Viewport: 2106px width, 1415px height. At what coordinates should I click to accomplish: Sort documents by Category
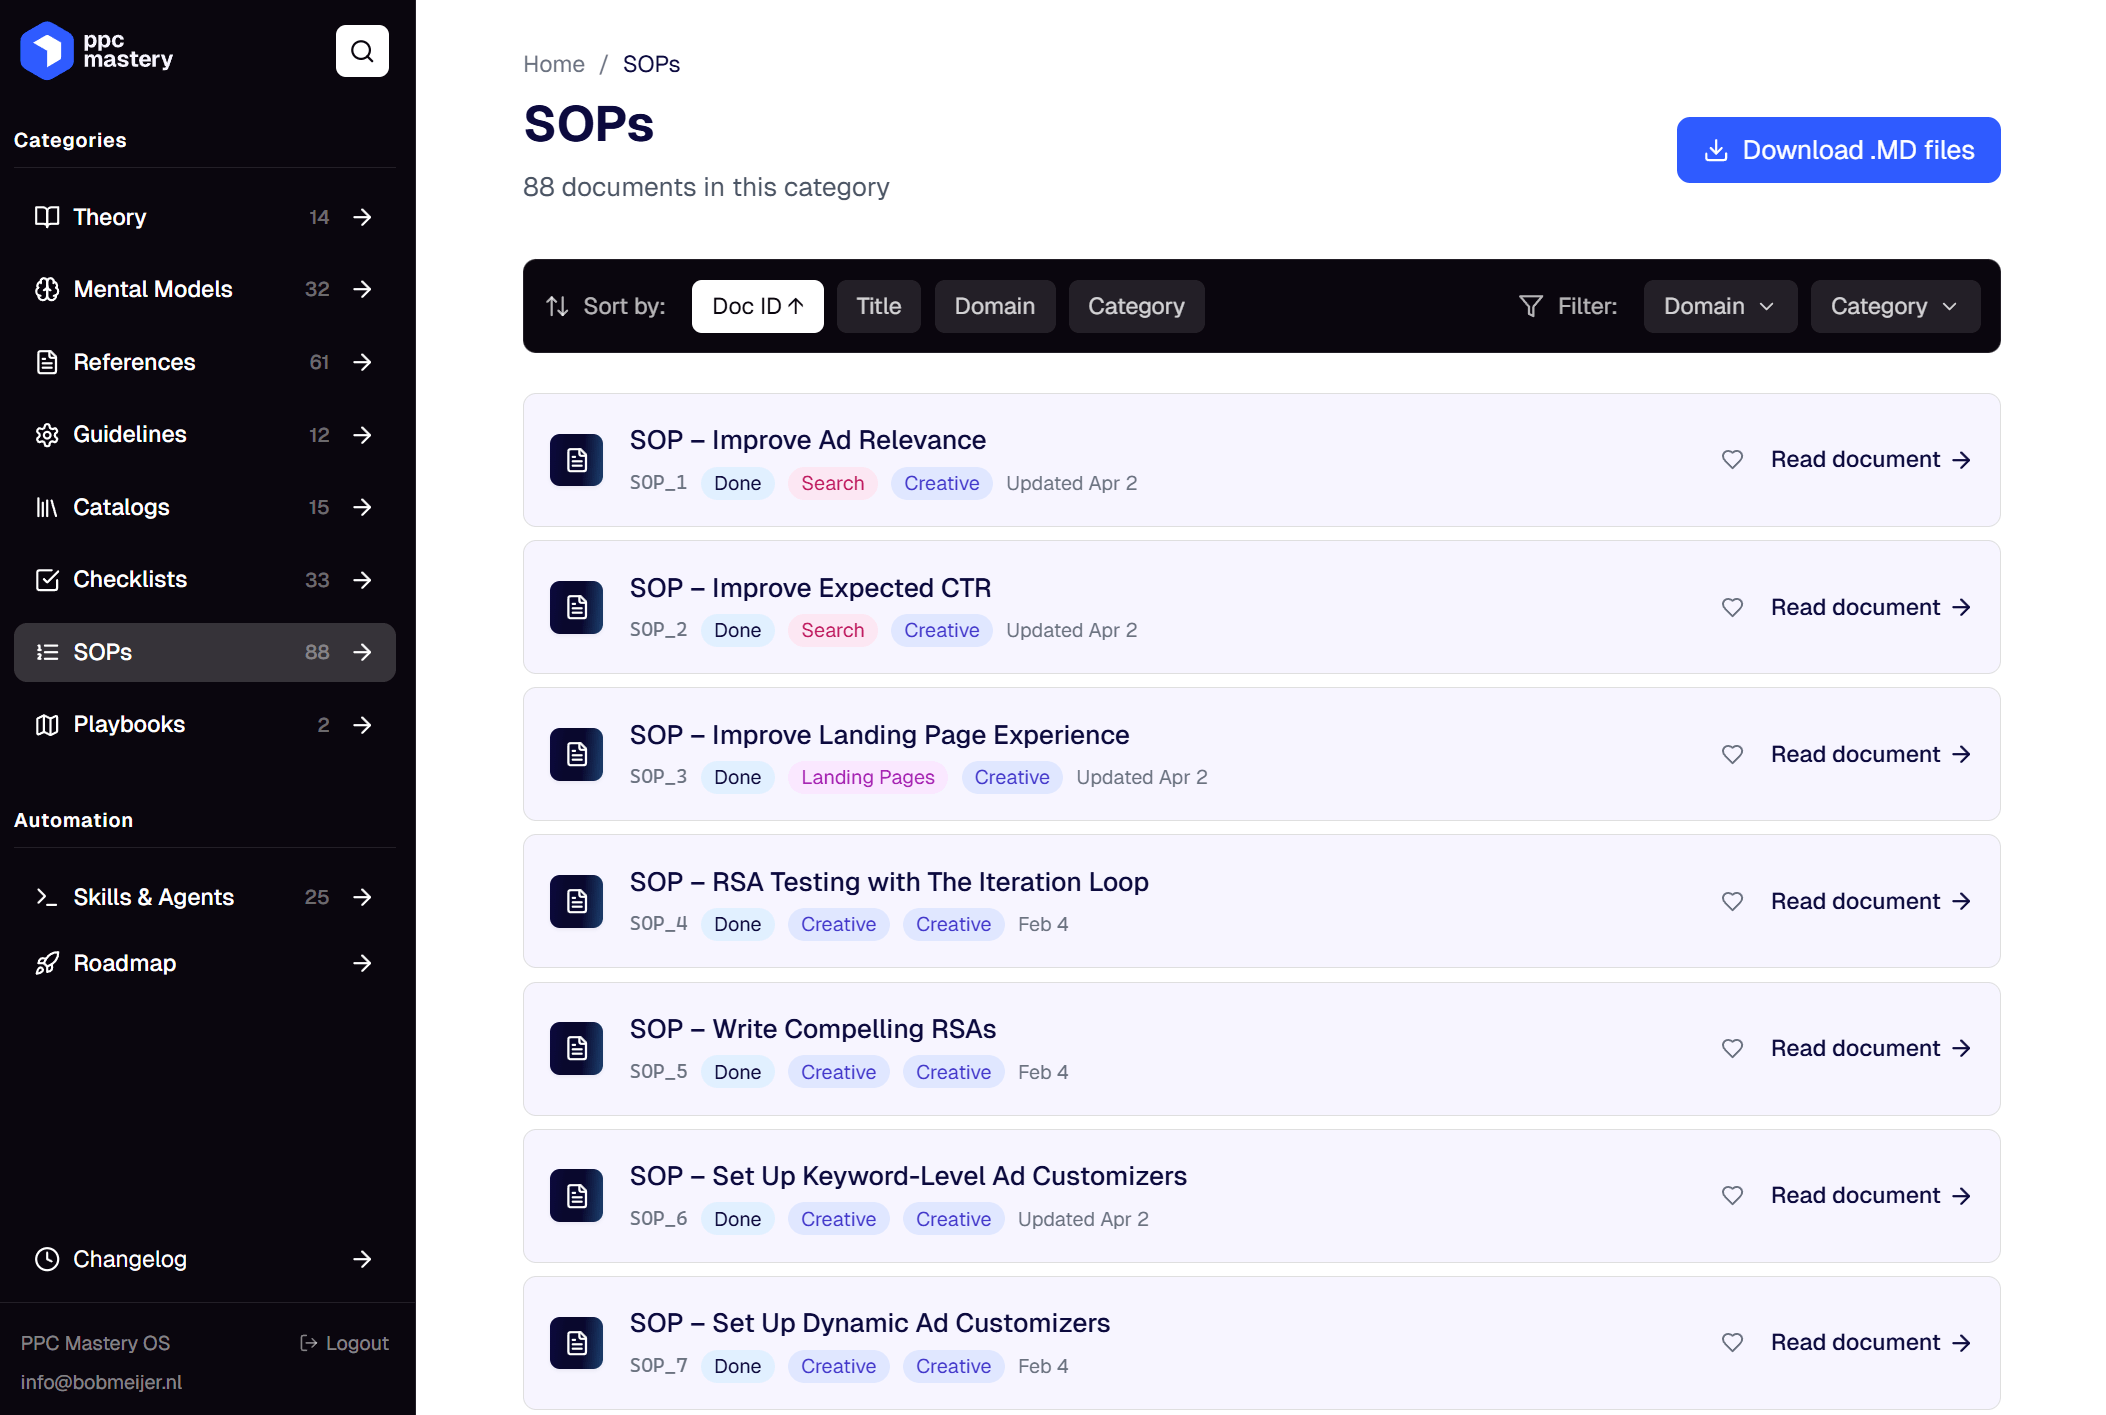coord(1136,306)
